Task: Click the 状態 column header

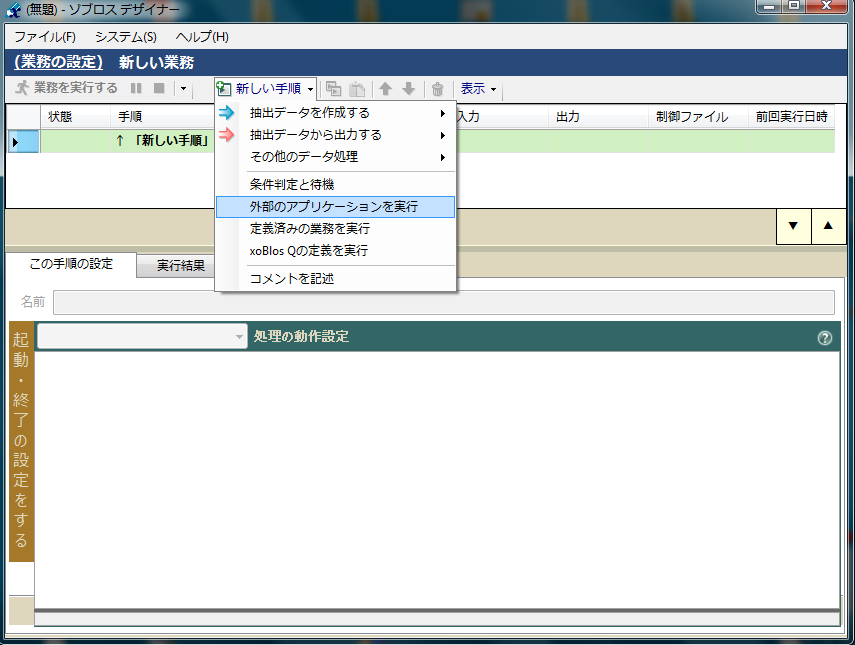Action: click(x=75, y=117)
